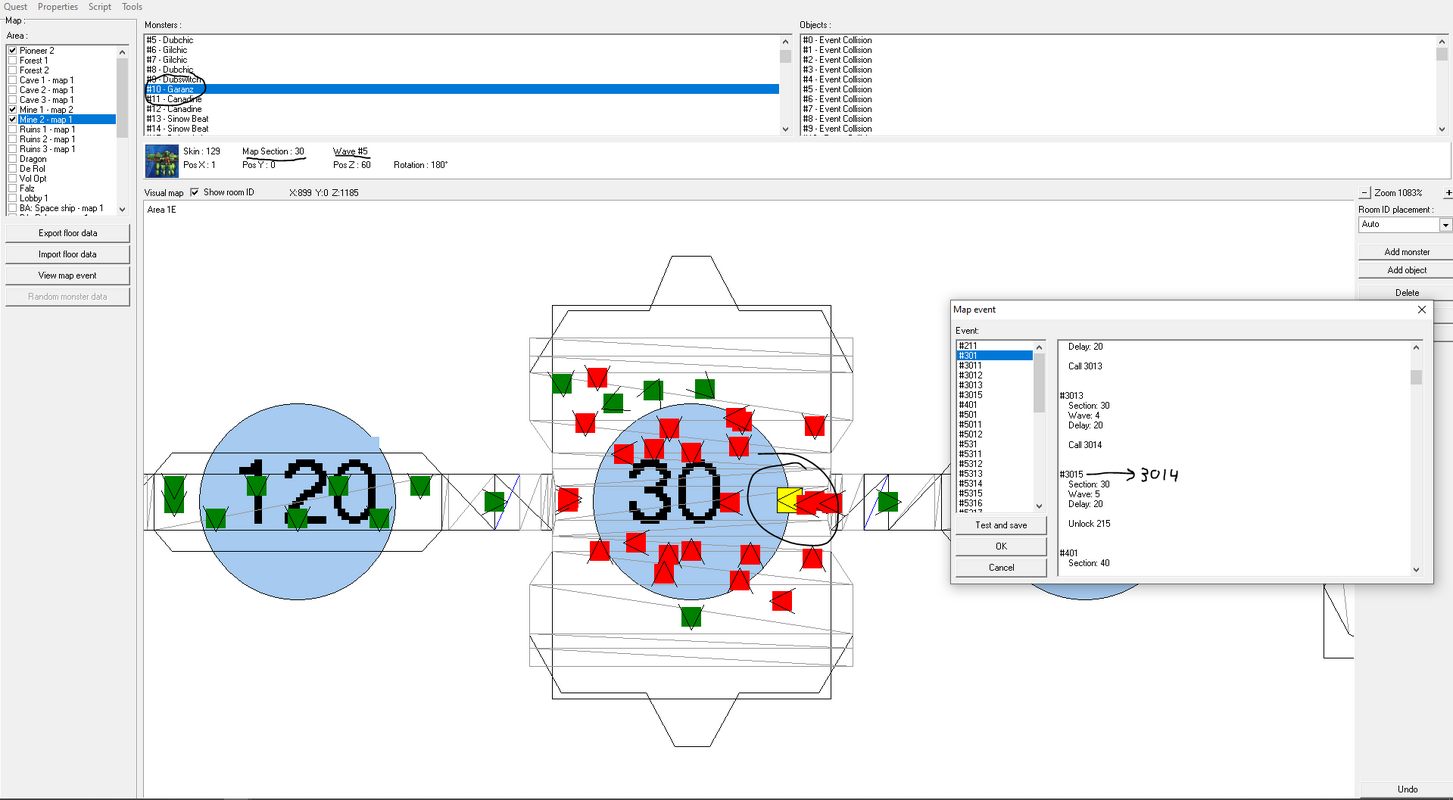
Task: Click the zoom out minus button
Action: click(1364, 192)
